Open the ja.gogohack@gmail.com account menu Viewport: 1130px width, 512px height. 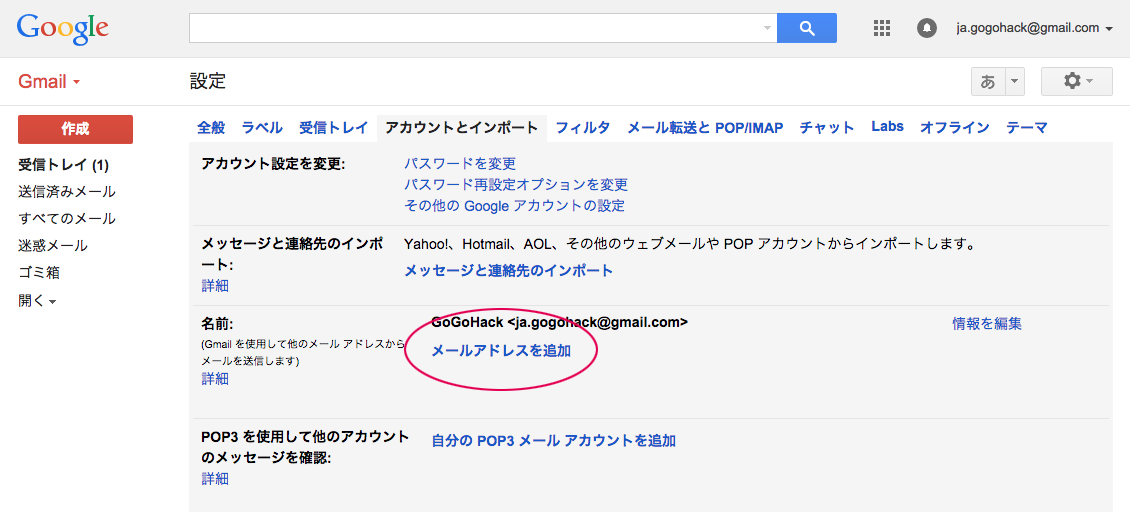[1034, 28]
